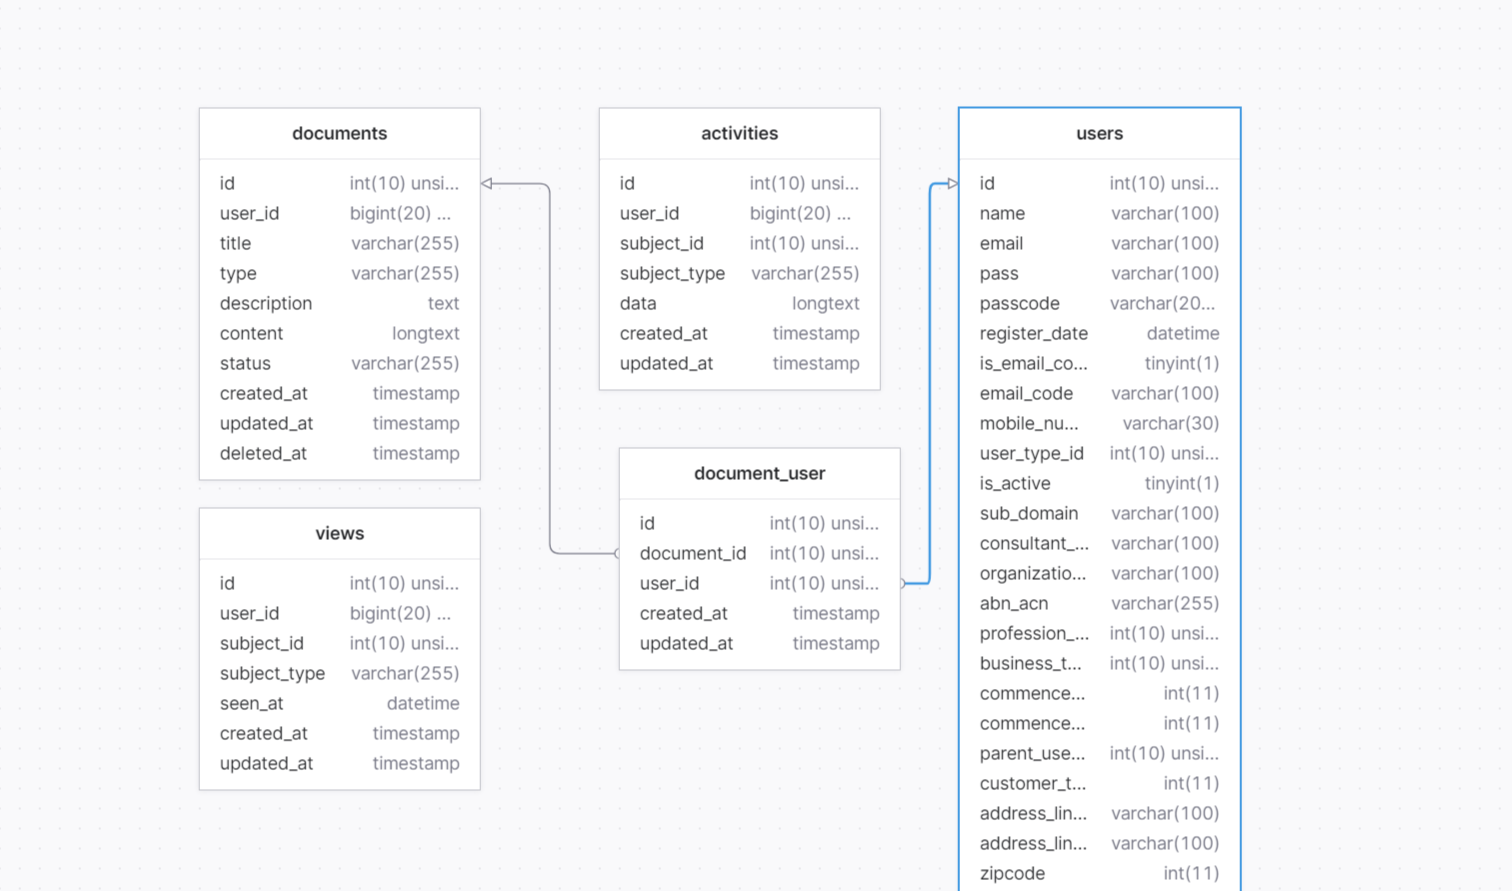Select the passcode row in users table

coord(1019,303)
